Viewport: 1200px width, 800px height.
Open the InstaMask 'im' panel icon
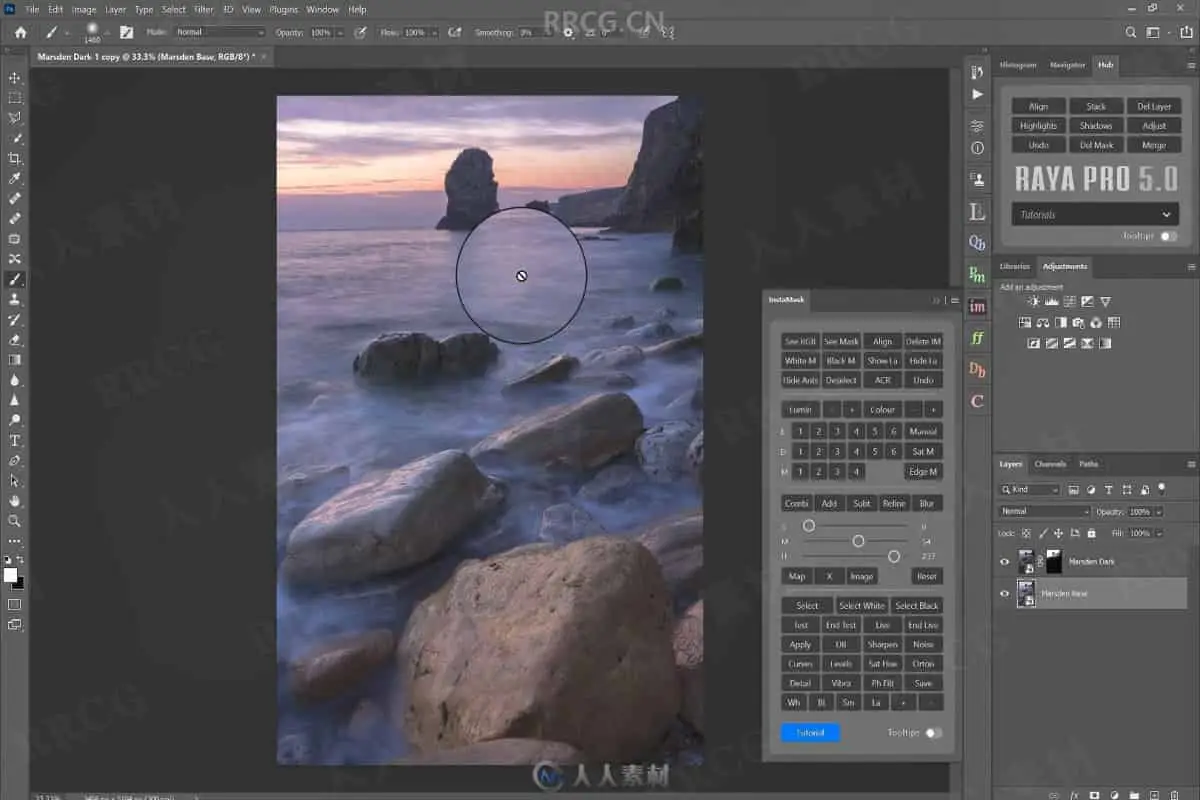click(x=977, y=307)
